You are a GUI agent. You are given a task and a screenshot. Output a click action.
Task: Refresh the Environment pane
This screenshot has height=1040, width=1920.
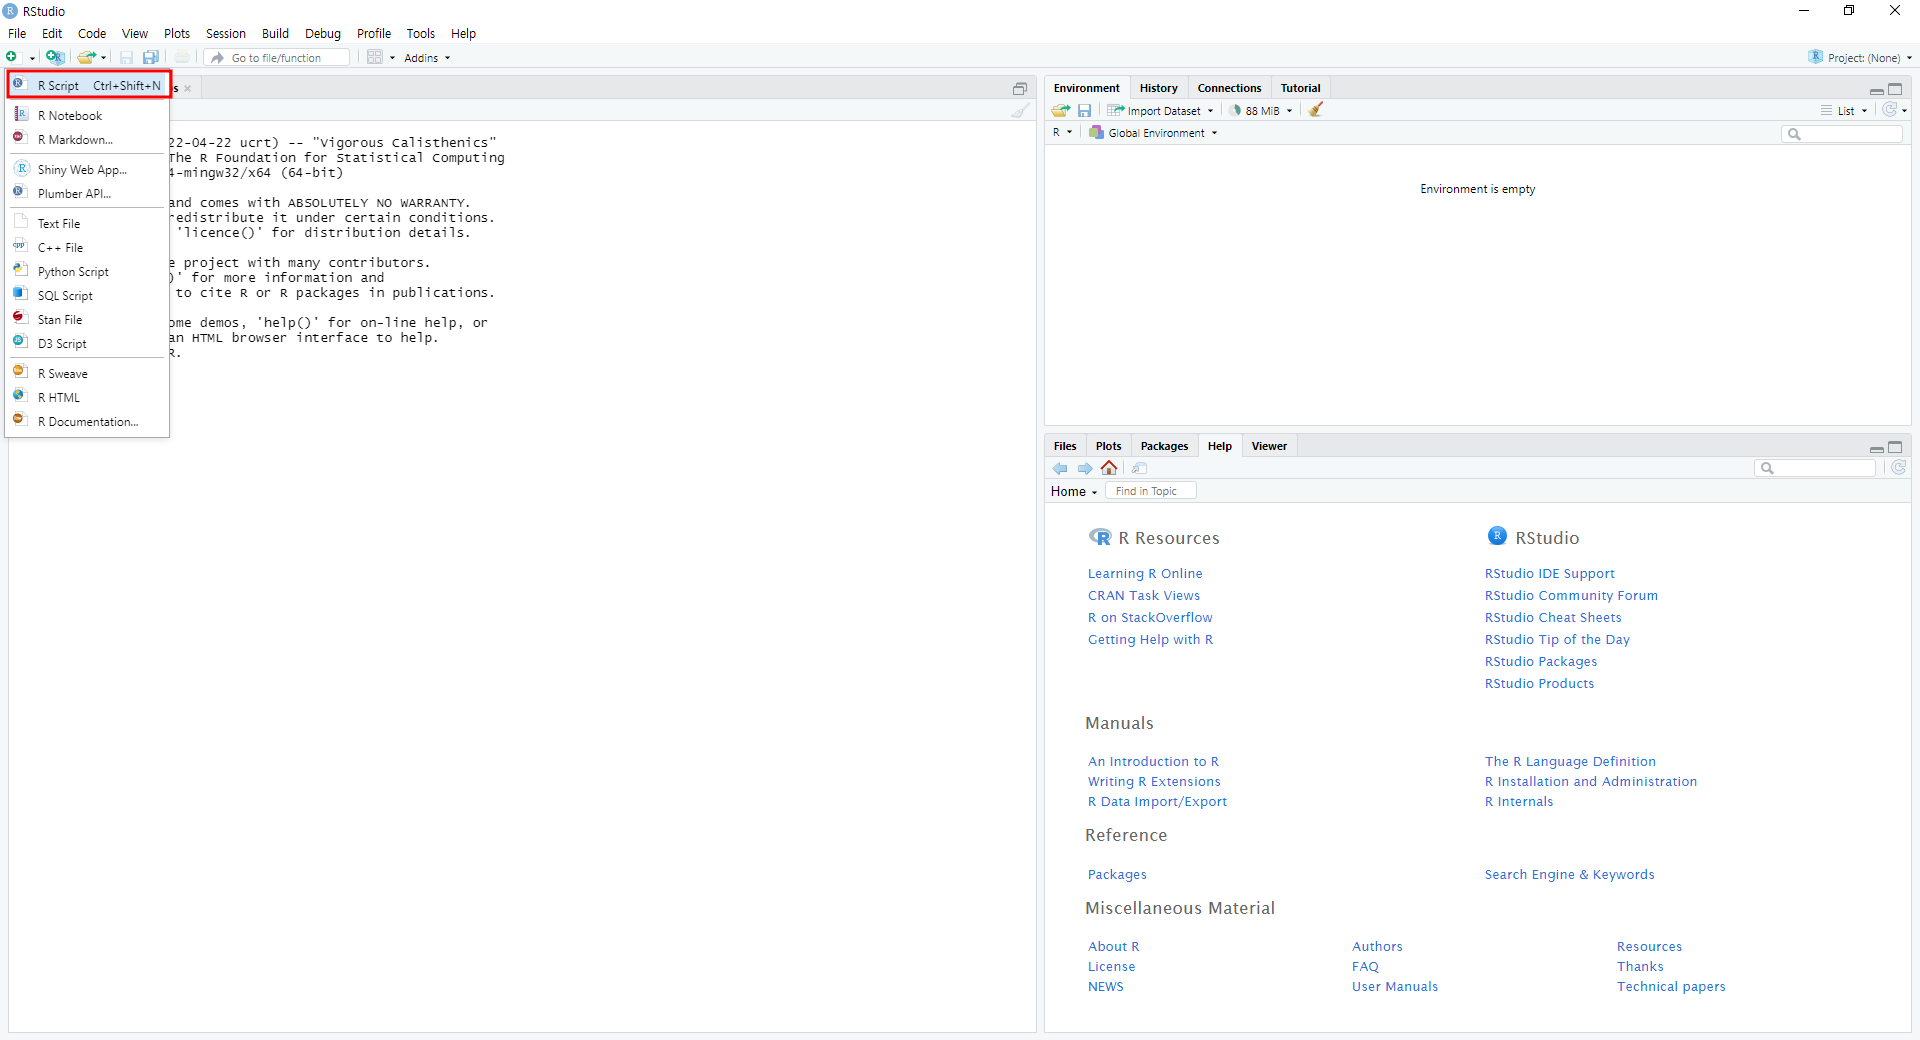pos(1889,110)
